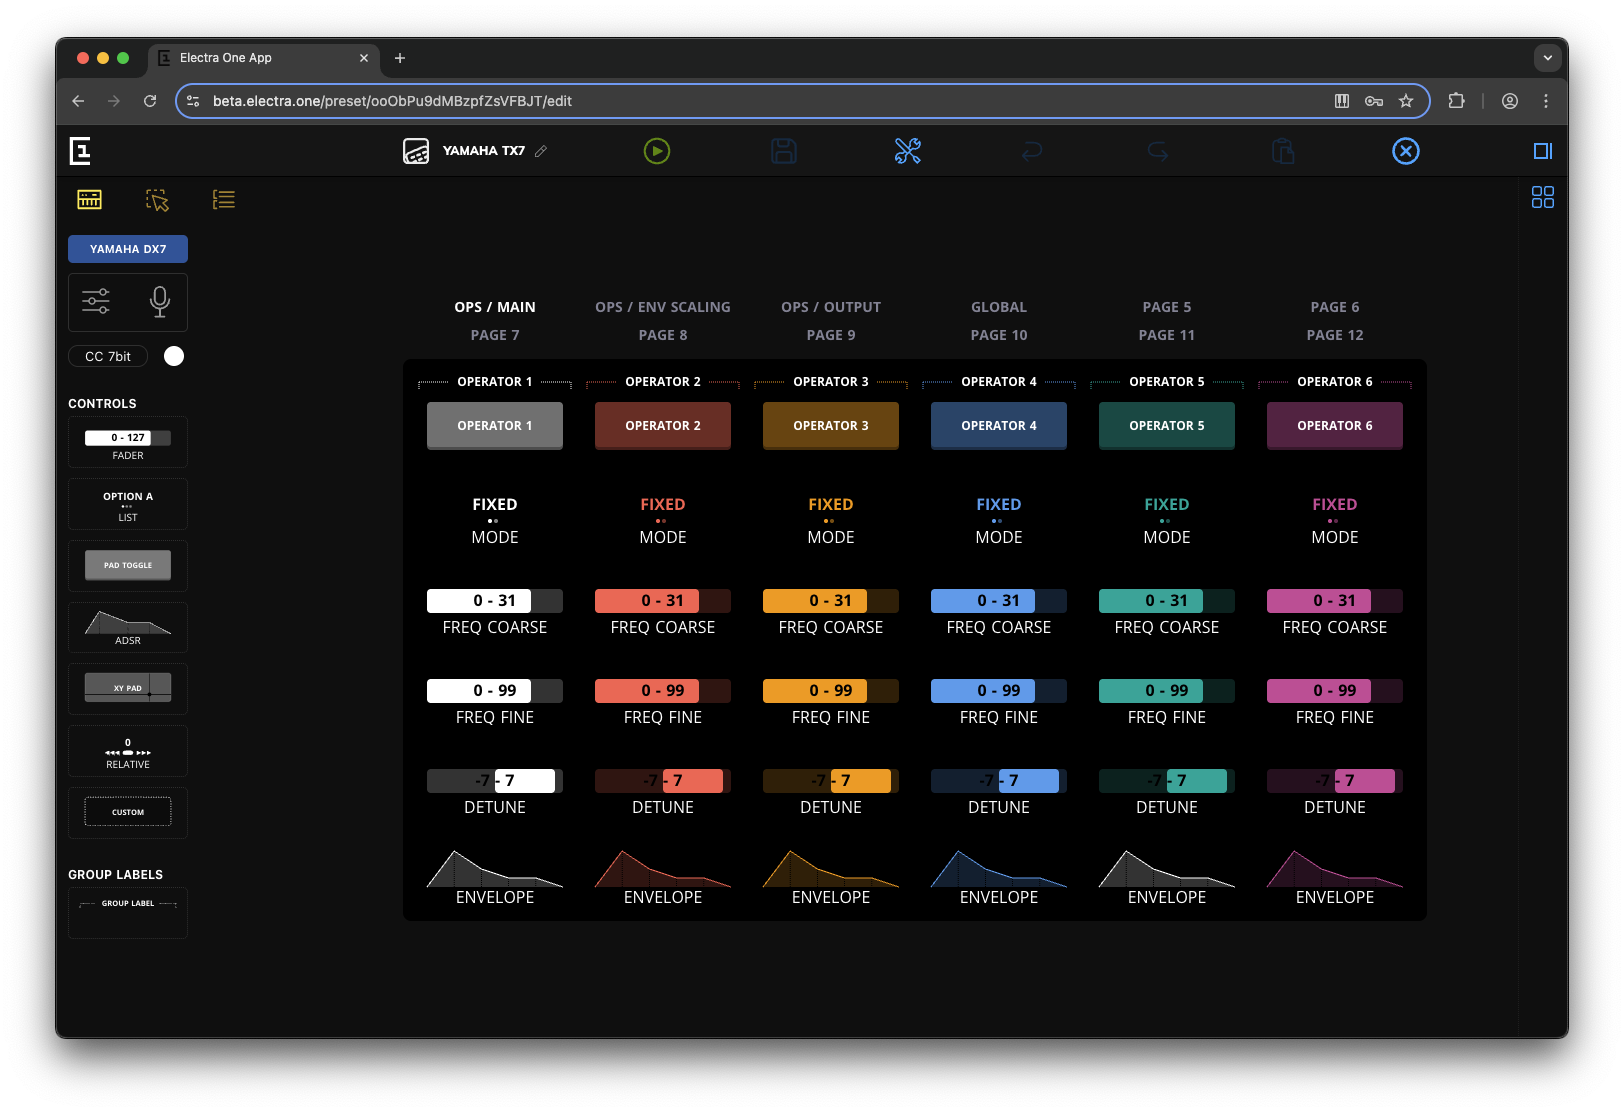Select Operator 5 green FIXED mode list
This screenshot has width=1624, height=1112.
(1167, 520)
